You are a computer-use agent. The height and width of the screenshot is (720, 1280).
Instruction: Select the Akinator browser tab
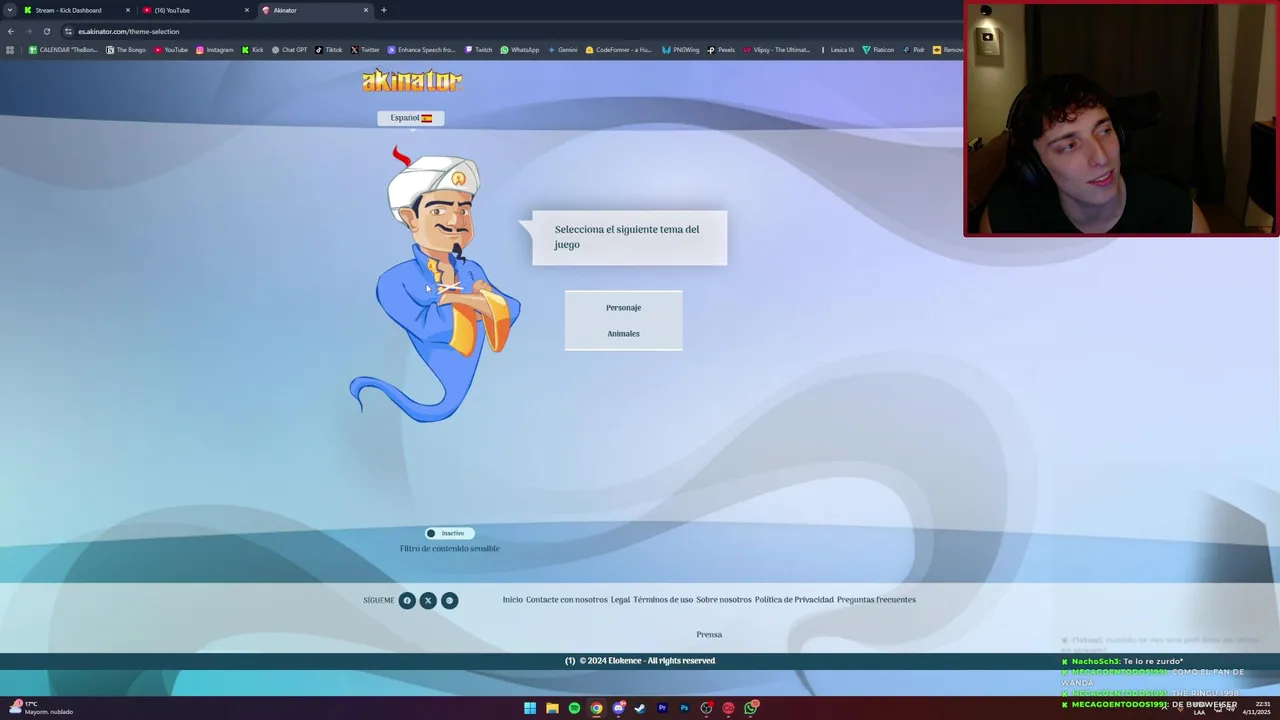(314, 10)
